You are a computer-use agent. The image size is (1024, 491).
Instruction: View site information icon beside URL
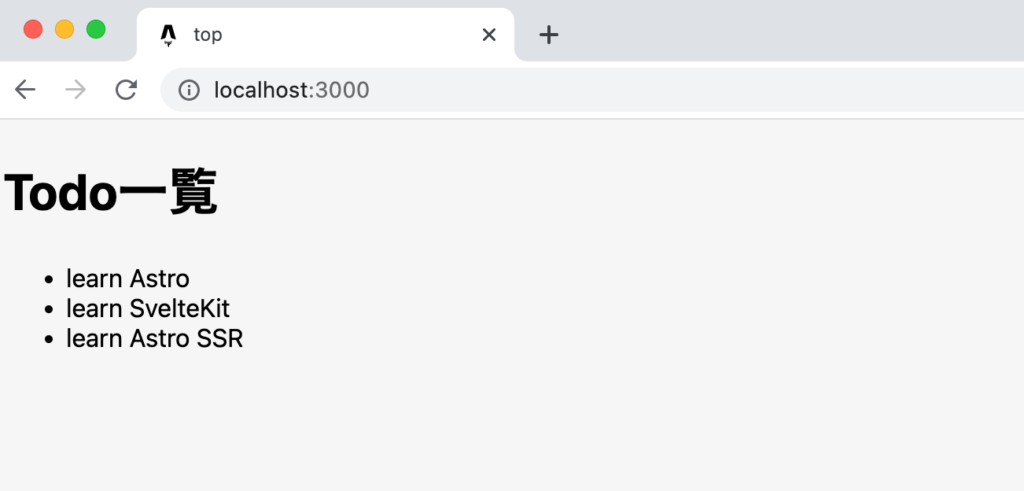coord(189,90)
